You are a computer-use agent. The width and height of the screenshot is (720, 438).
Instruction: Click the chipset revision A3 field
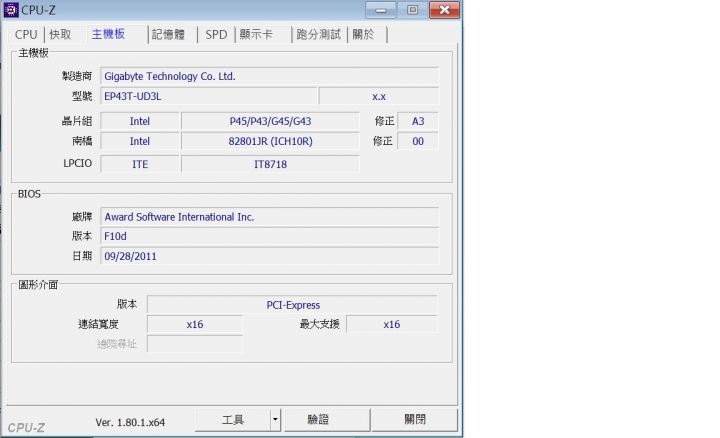[x=418, y=121]
